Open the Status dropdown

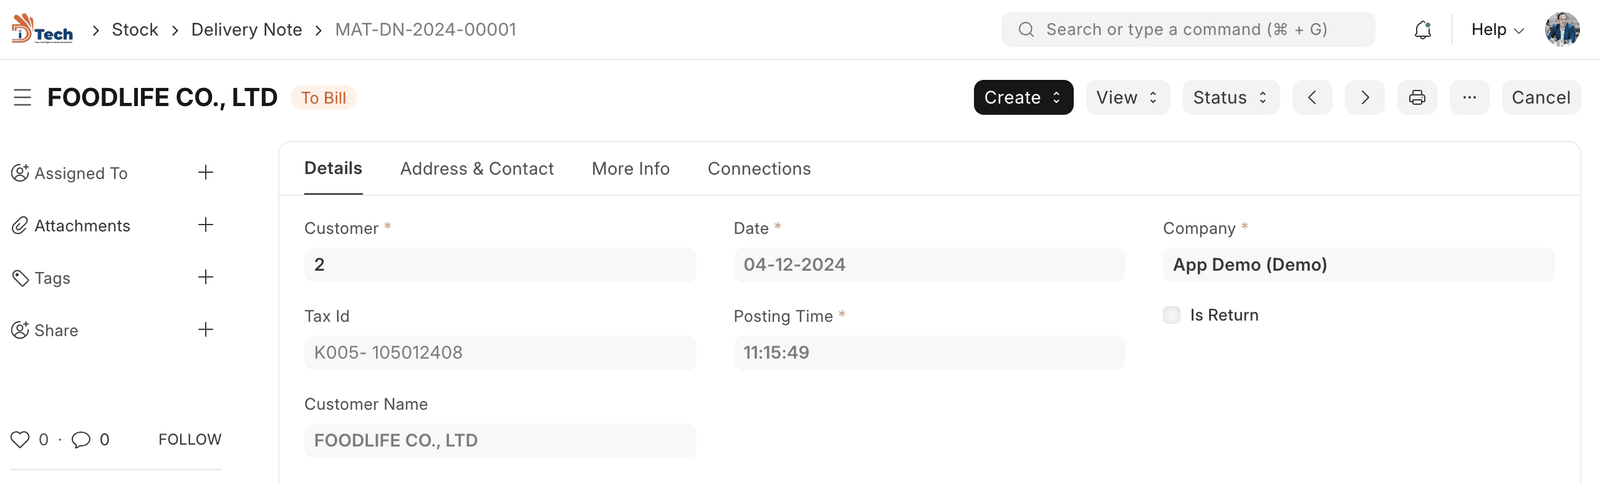(x=1230, y=98)
